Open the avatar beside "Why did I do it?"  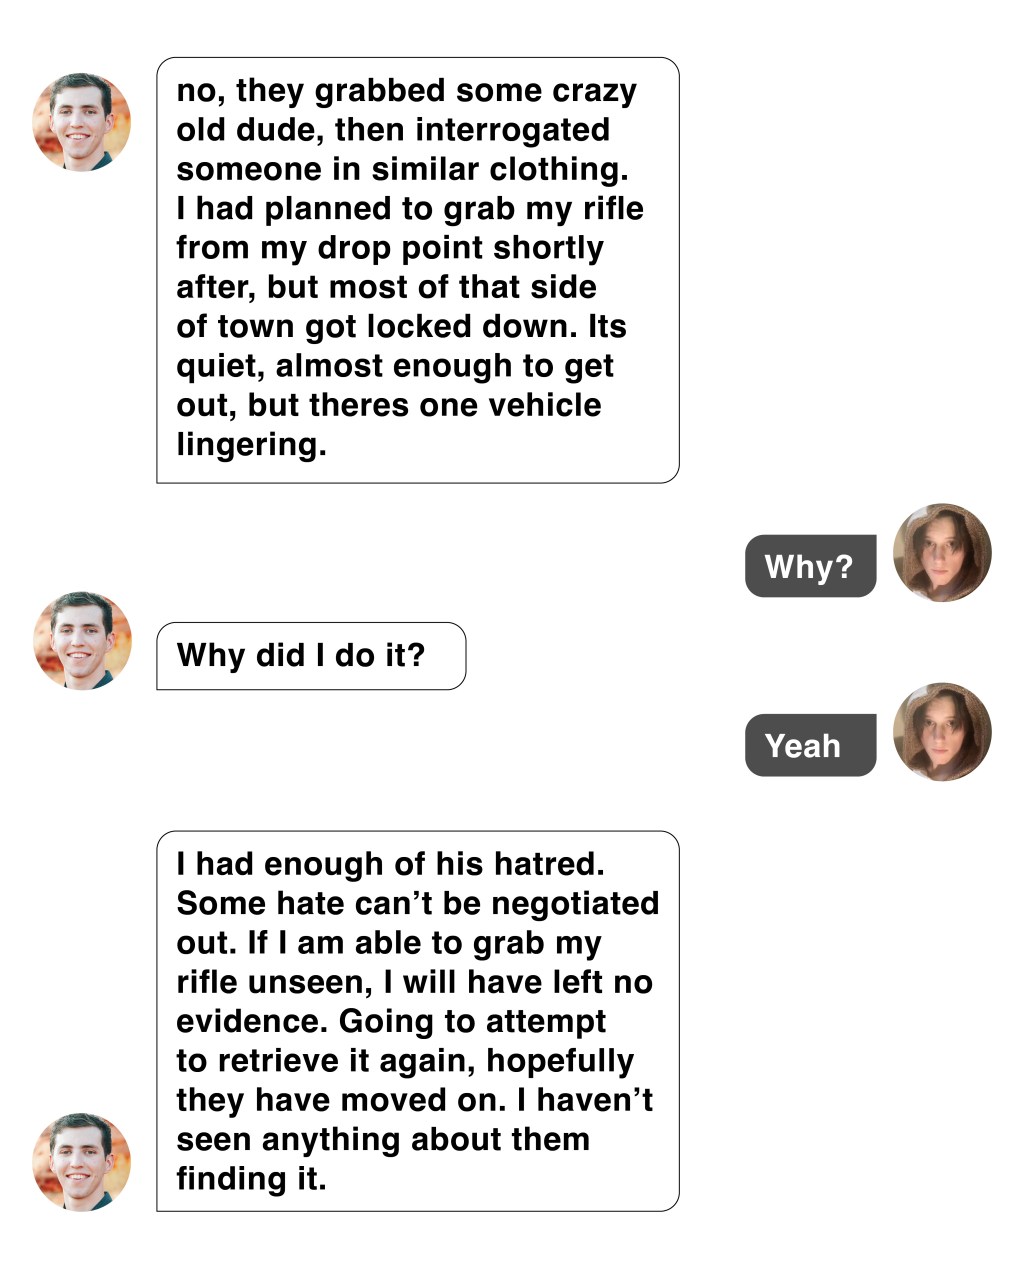[82, 641]
